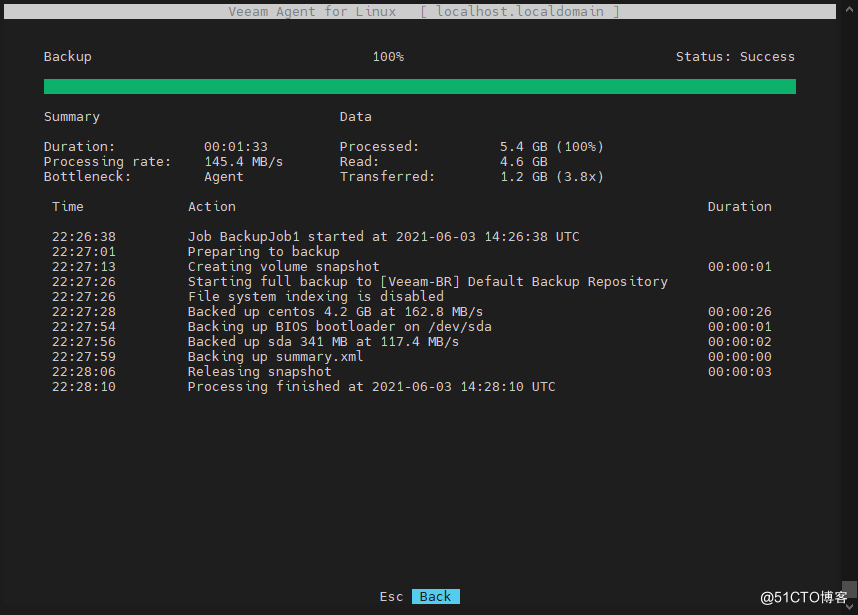Click the Duration column header in the log
The width and height of the screenshot is (858, 615).
739,206
